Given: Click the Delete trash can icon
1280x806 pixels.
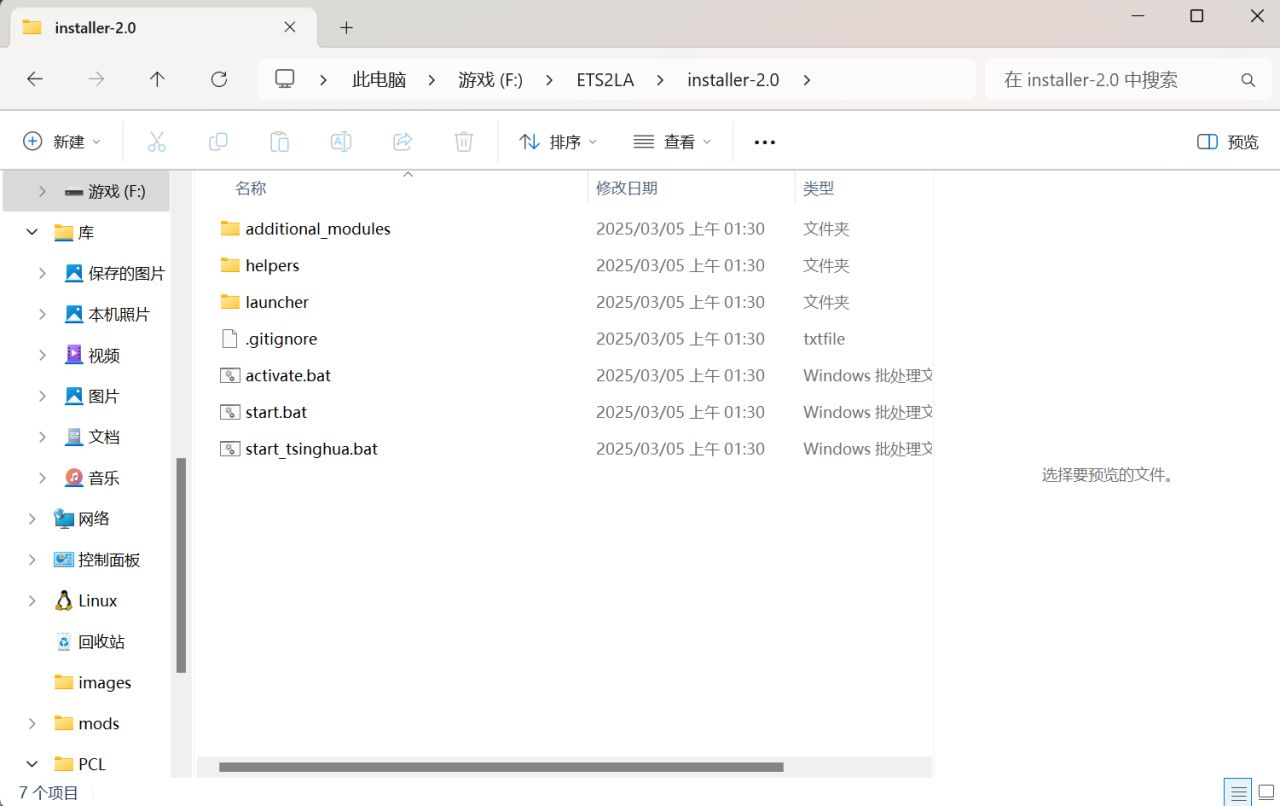Looking at the screenshot, I should (x=464, y=142).
